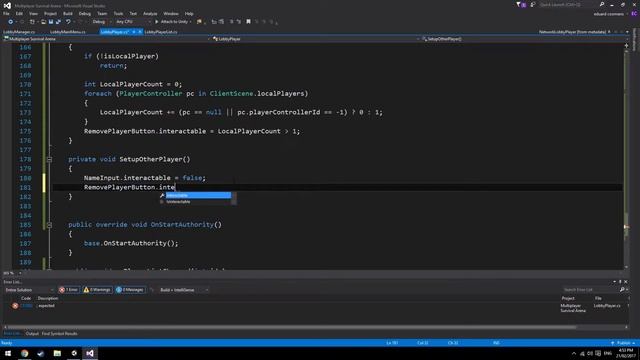Click the Open File toolbar icon
Viewport: 640px width, 360px height.
click(43, 22)
